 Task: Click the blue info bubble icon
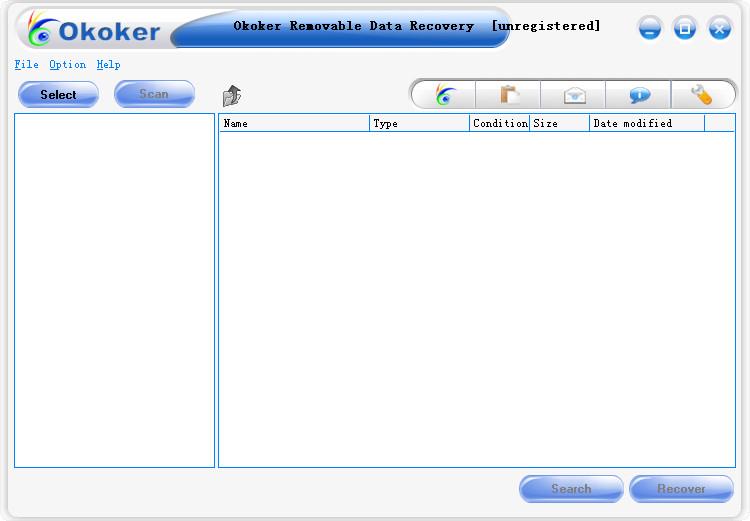(x=639, y=94)
